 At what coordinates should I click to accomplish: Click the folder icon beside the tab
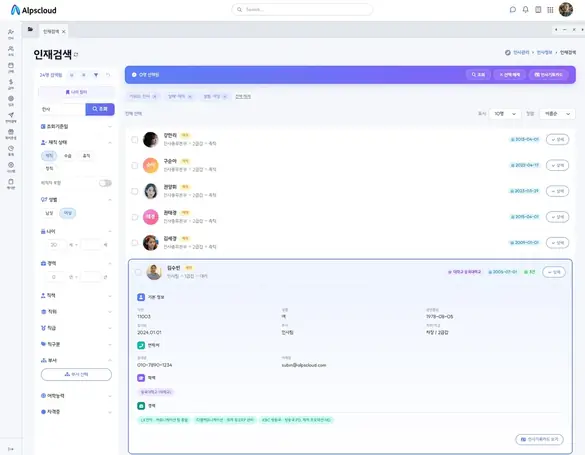pyautogui.click(x=30, y=29)
